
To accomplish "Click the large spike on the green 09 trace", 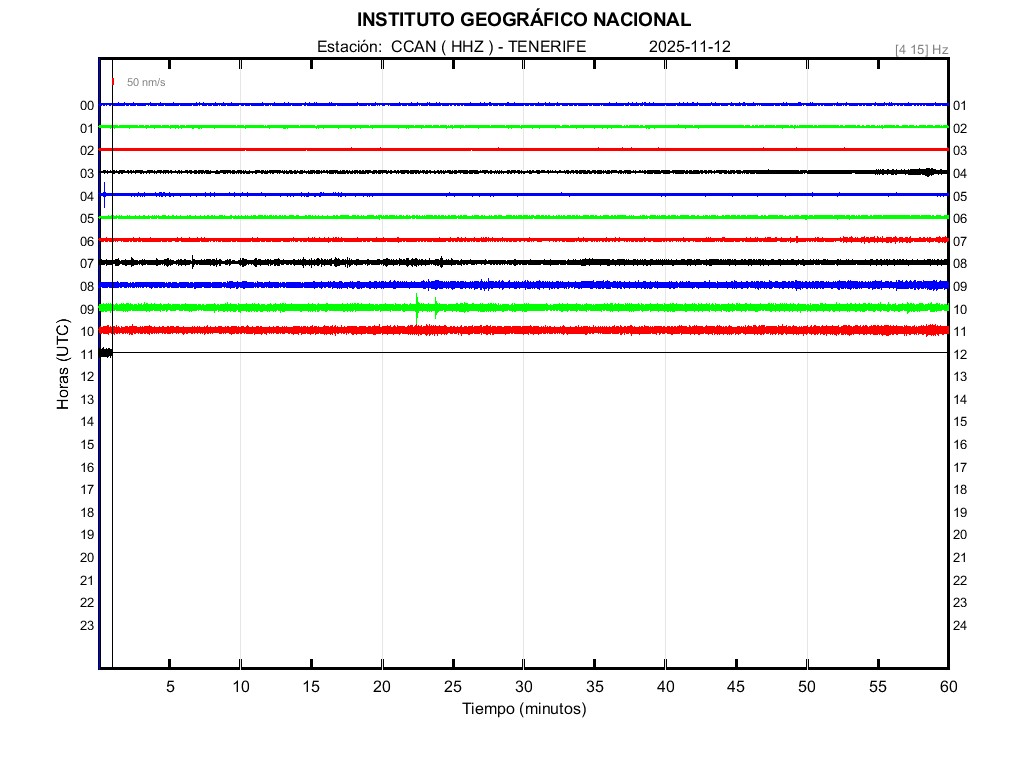I will (417, 307).
